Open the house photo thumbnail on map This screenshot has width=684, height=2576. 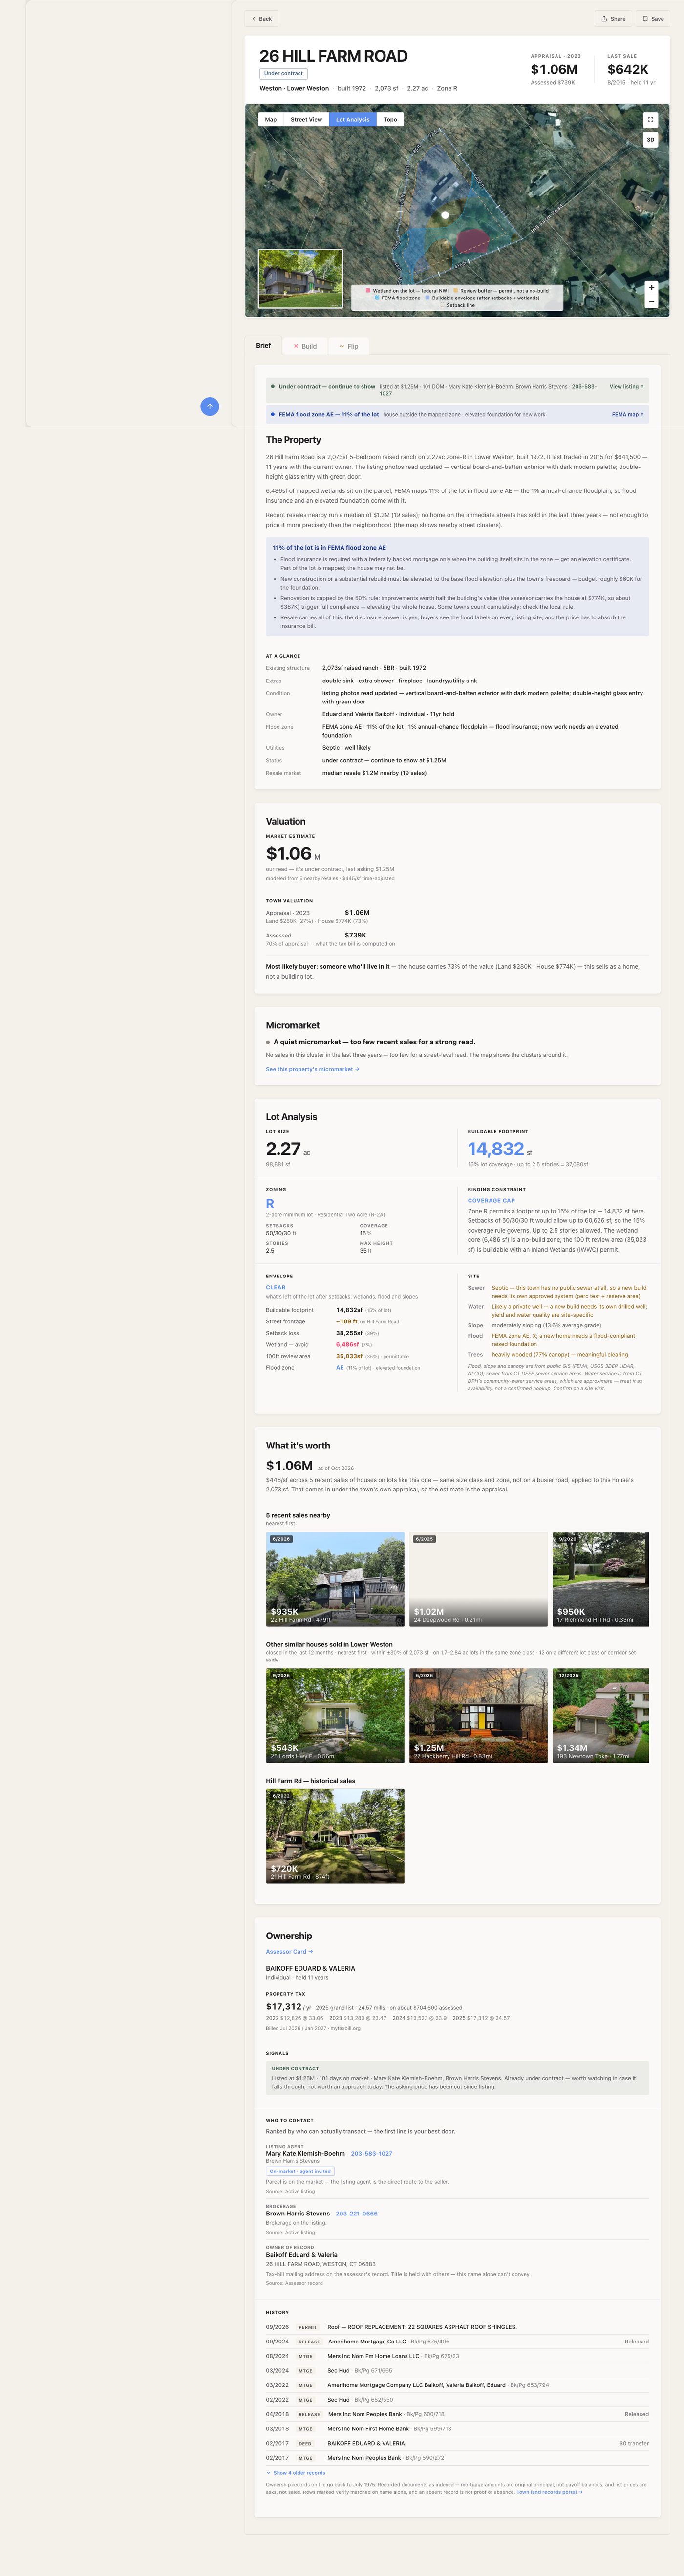300,278
